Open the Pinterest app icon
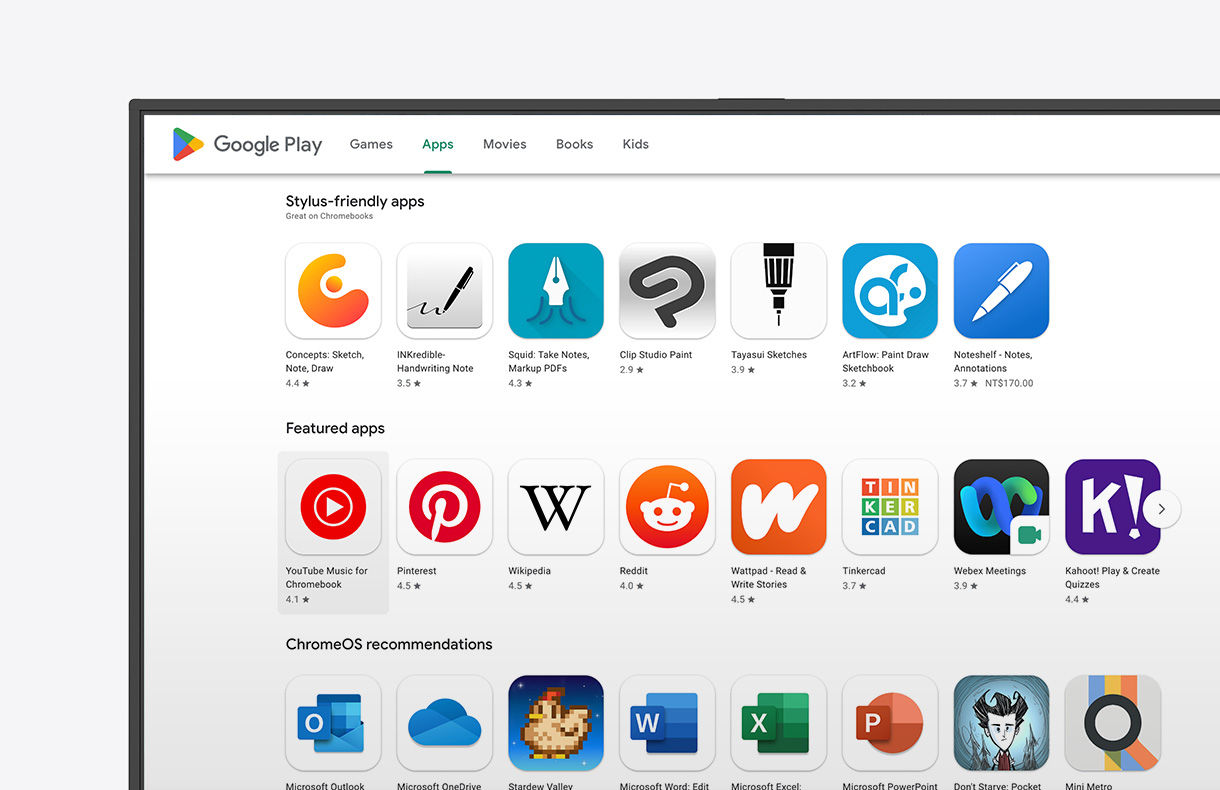 point(444,507)
